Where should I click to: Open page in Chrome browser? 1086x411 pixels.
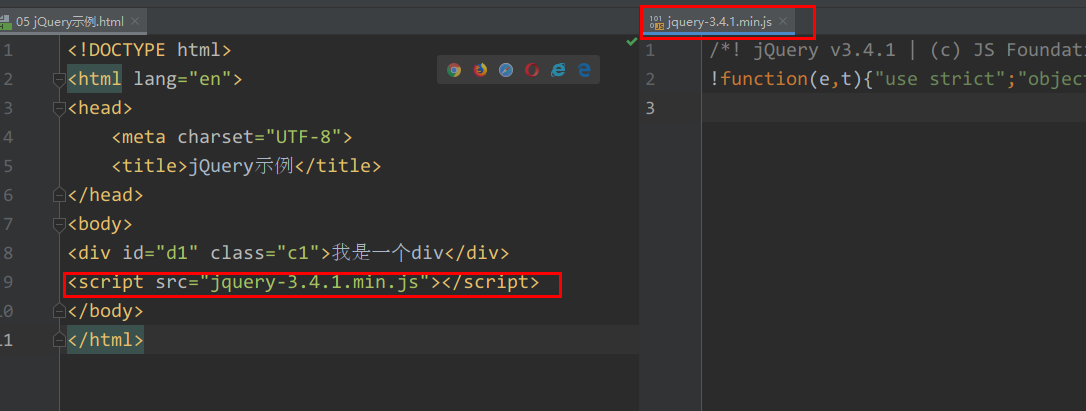pyautogui.click(x=454, y=69)
